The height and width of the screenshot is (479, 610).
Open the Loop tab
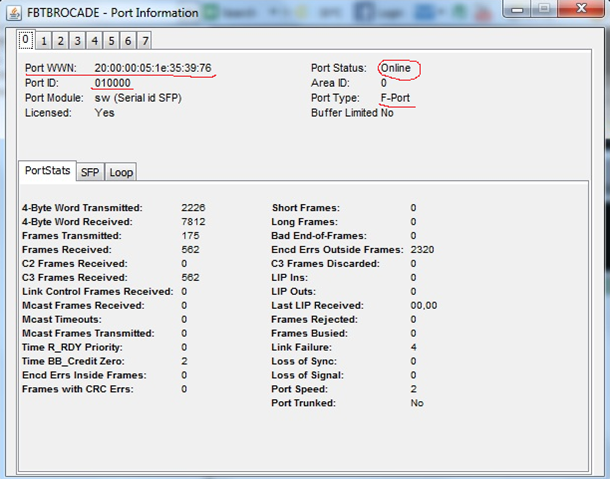coord(121,172)
